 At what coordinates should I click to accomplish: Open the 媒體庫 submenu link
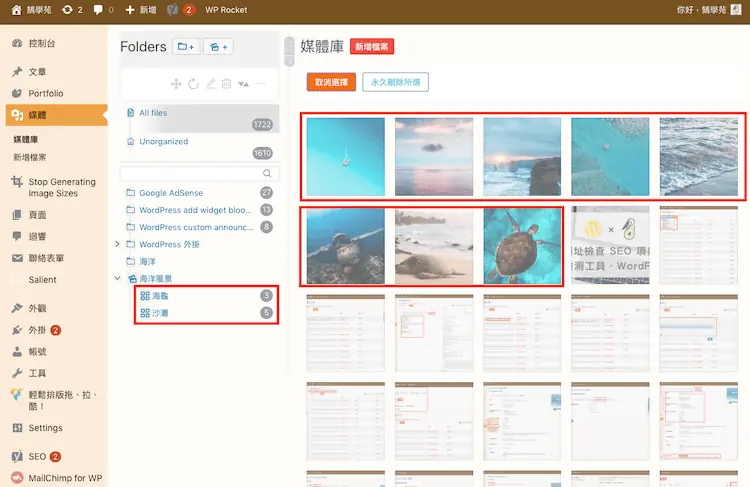coord(26,139)
